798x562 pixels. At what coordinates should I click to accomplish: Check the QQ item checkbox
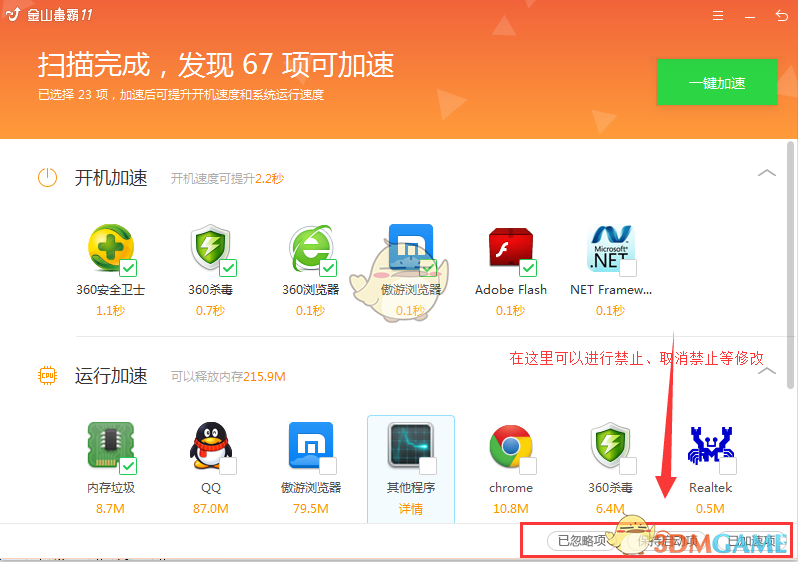tap(228, 466)
